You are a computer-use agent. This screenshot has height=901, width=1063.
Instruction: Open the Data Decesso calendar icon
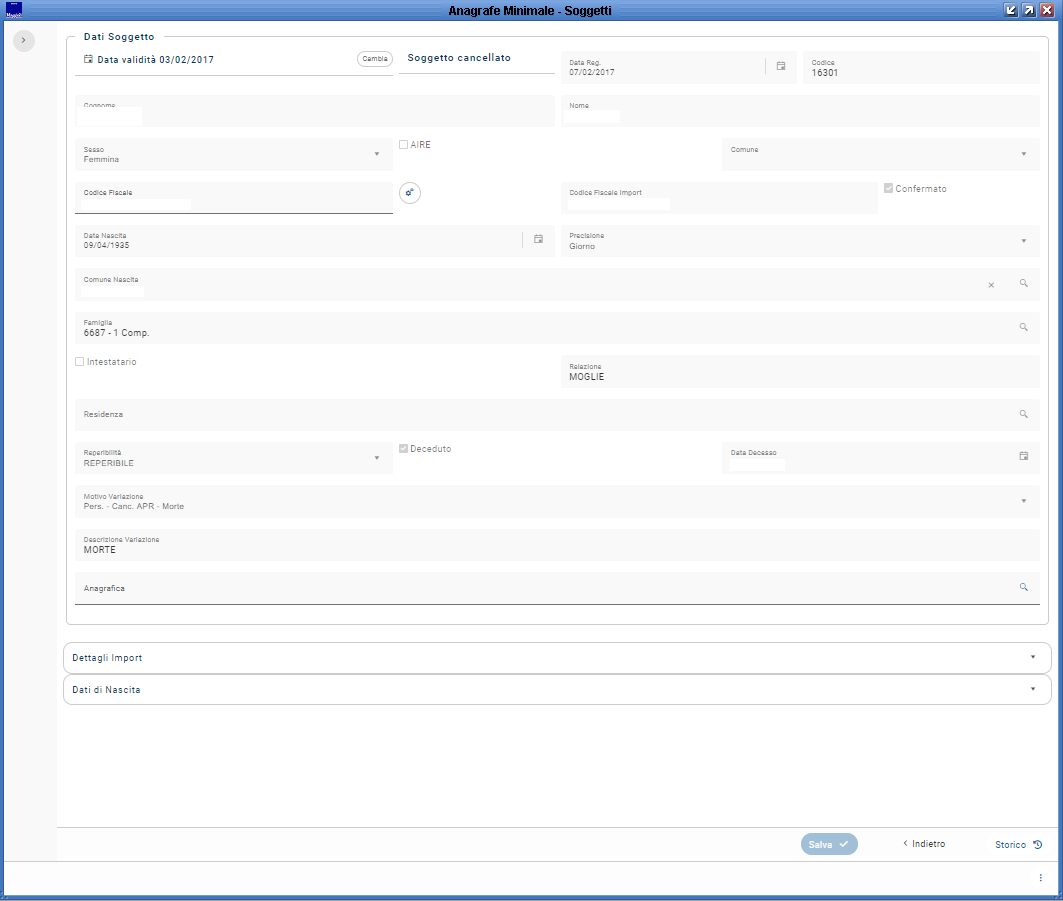coord(1023,456)
